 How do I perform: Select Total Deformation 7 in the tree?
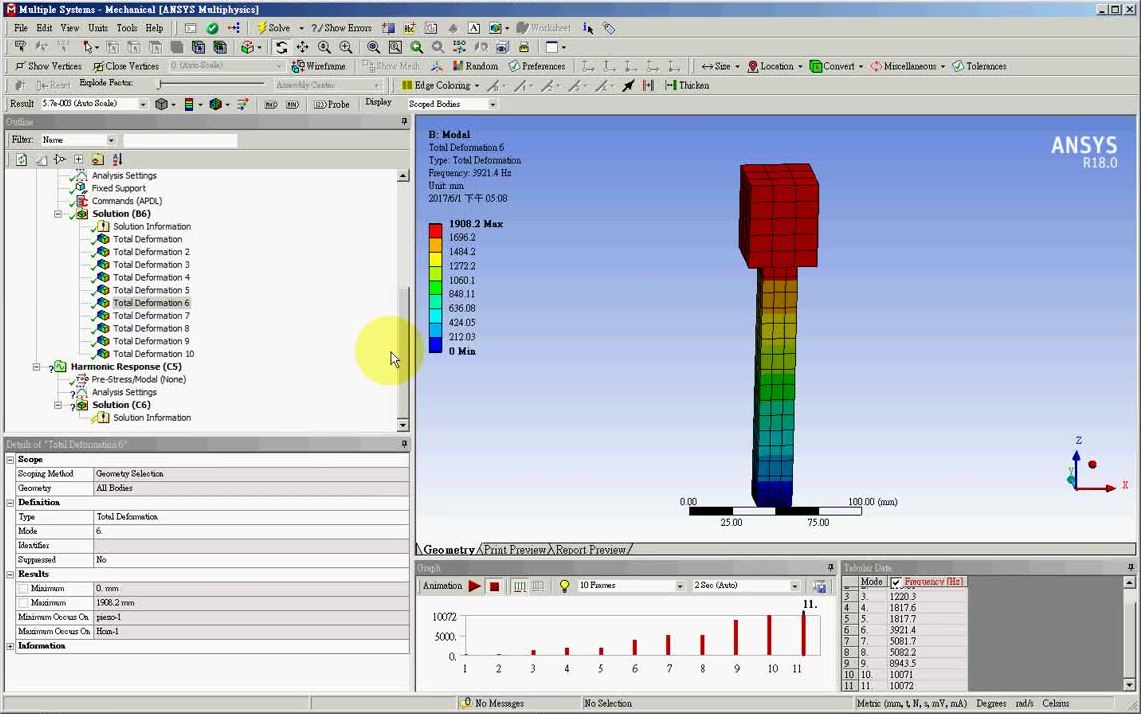[x=151, y=316]
